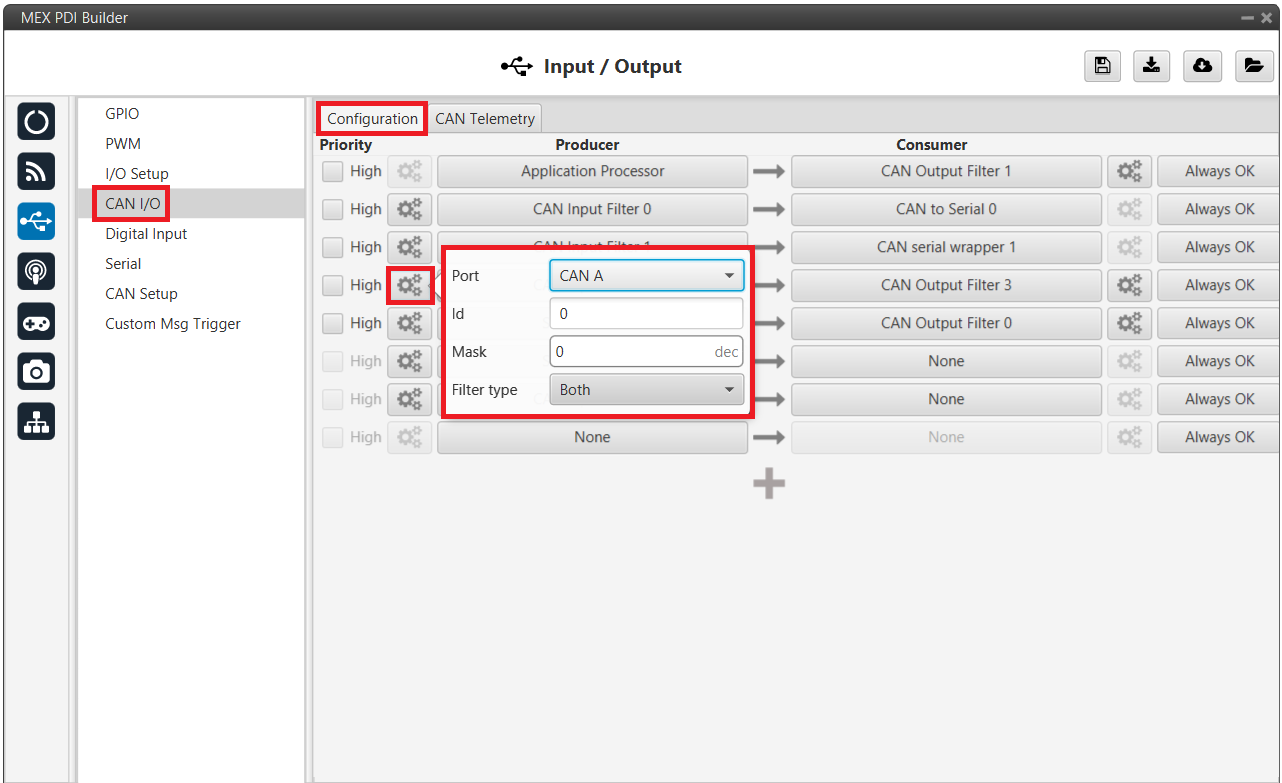Open the wireless feed sidebar icon
The width and height of the screenshot is (1282, 783).
(36, 172)
